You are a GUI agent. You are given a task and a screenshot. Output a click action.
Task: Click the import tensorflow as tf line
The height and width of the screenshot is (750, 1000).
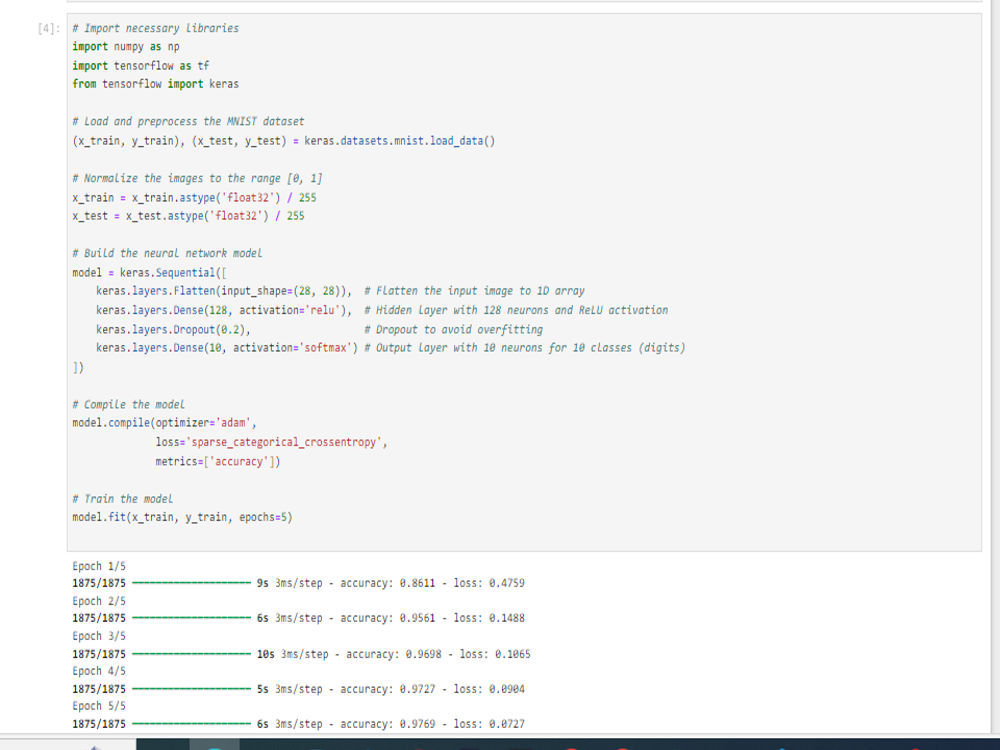140,65
